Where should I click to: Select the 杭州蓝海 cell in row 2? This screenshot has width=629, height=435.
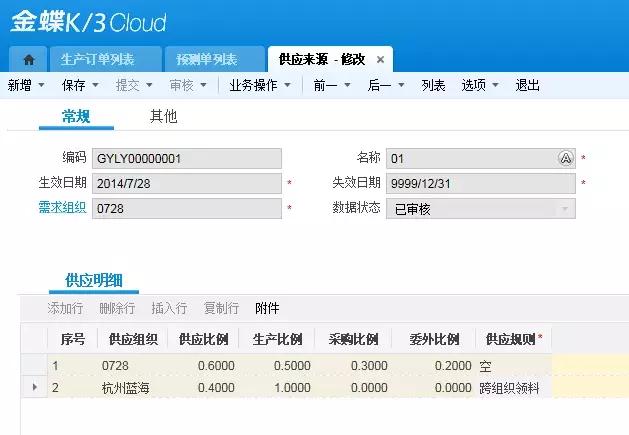133,387
